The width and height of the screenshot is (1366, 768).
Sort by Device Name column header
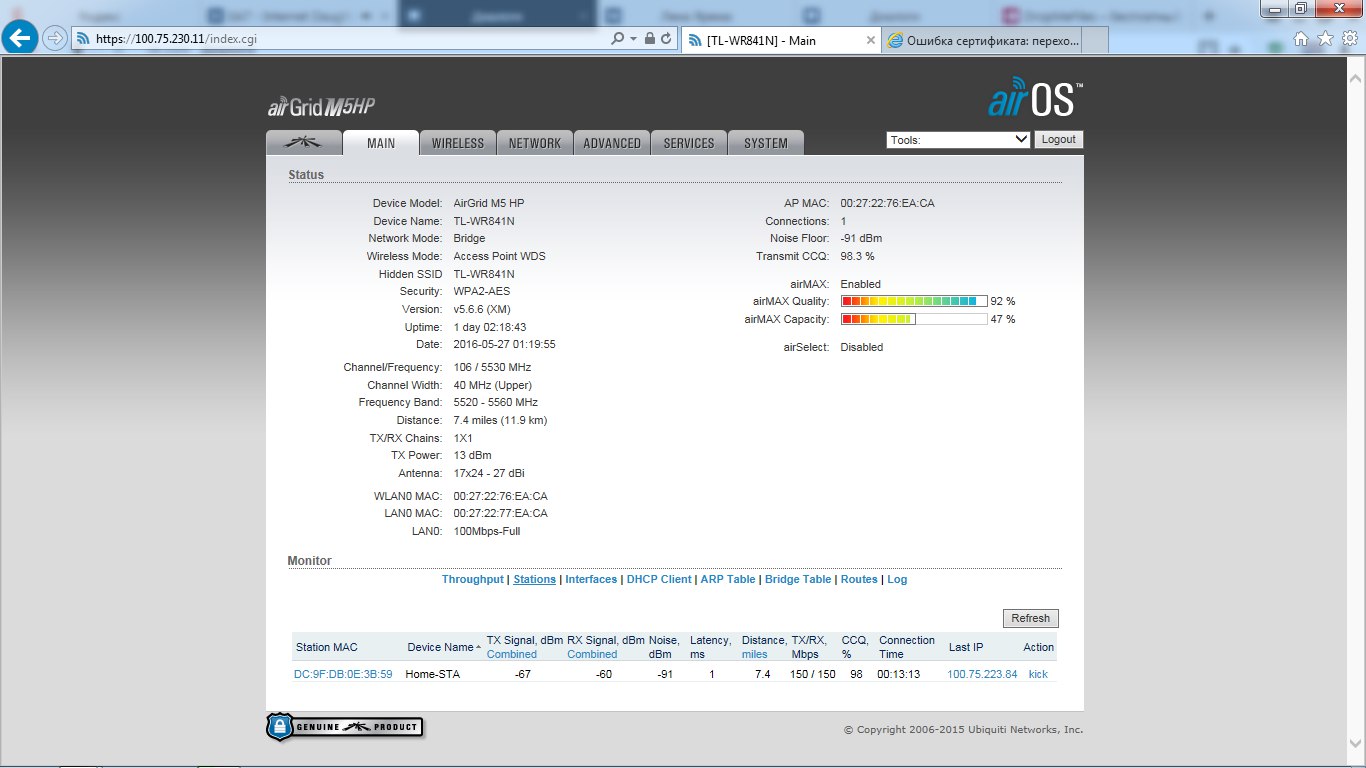[x=441, y=647]
